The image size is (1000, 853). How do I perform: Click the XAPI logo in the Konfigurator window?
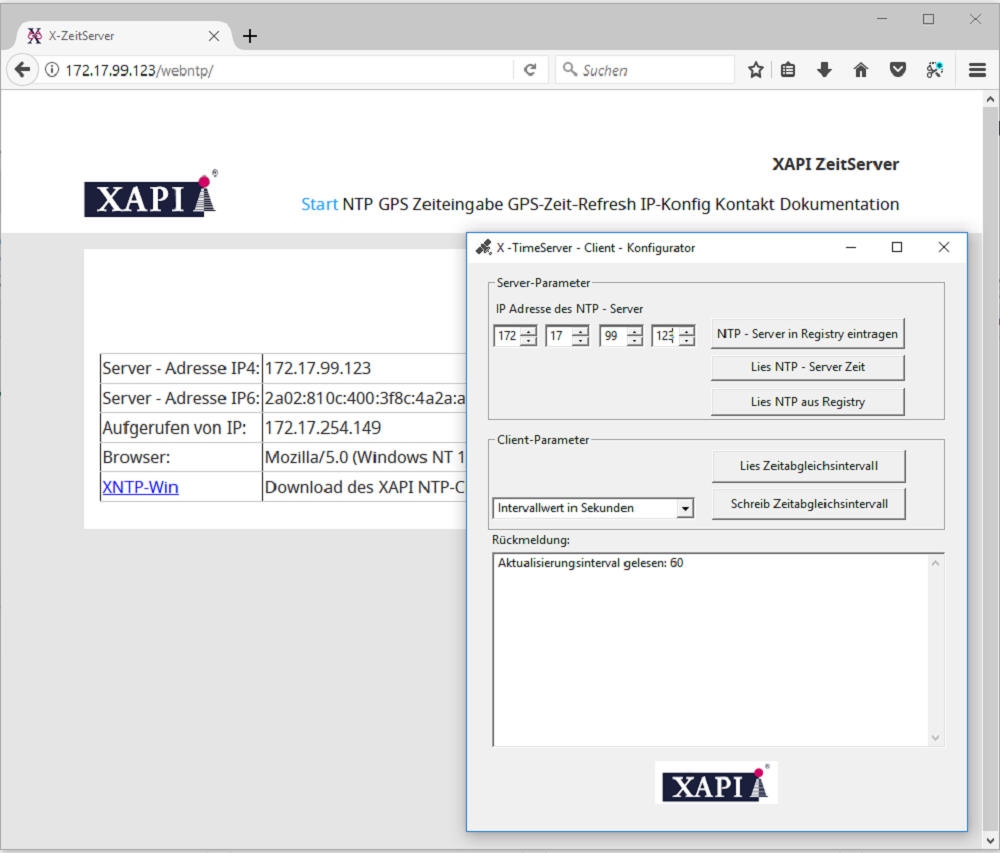(x=716, y=782)
